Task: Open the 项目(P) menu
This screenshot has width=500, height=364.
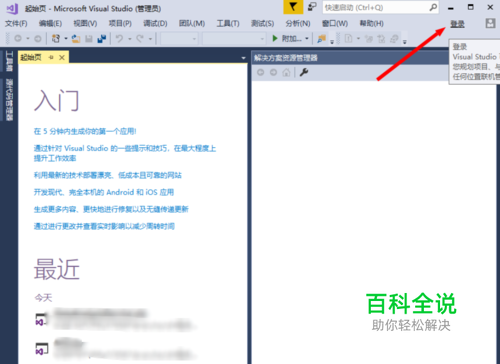Action: click(x=120, y=23)
